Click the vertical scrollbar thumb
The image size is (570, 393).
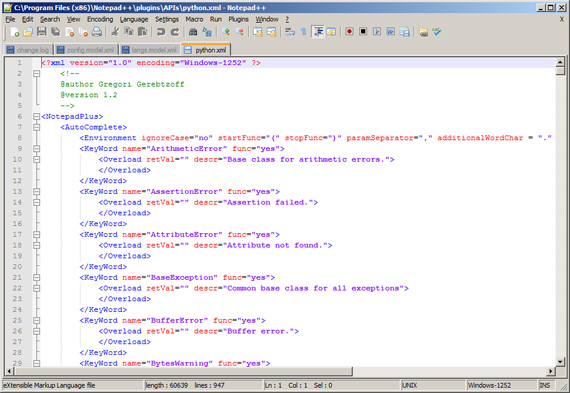click(560, 71)
